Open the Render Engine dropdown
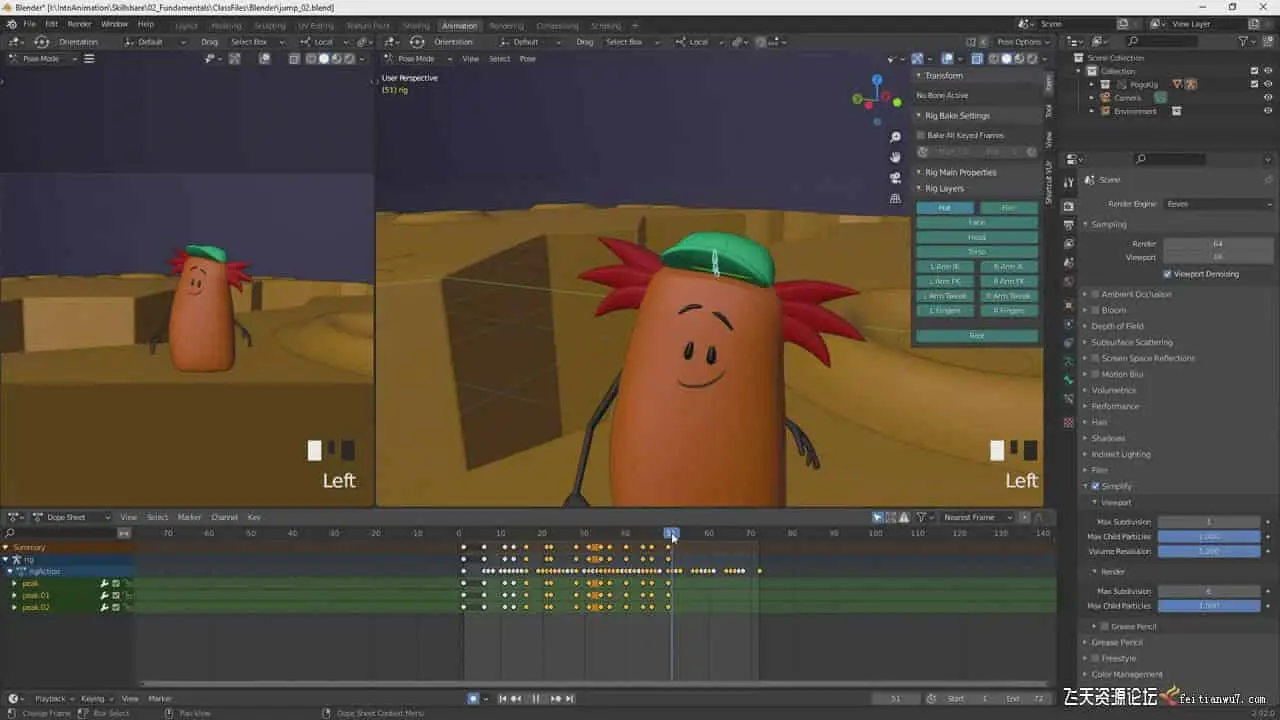Image resolution: width=1280 pixels, height=720 pixels. coord(1218,204)
